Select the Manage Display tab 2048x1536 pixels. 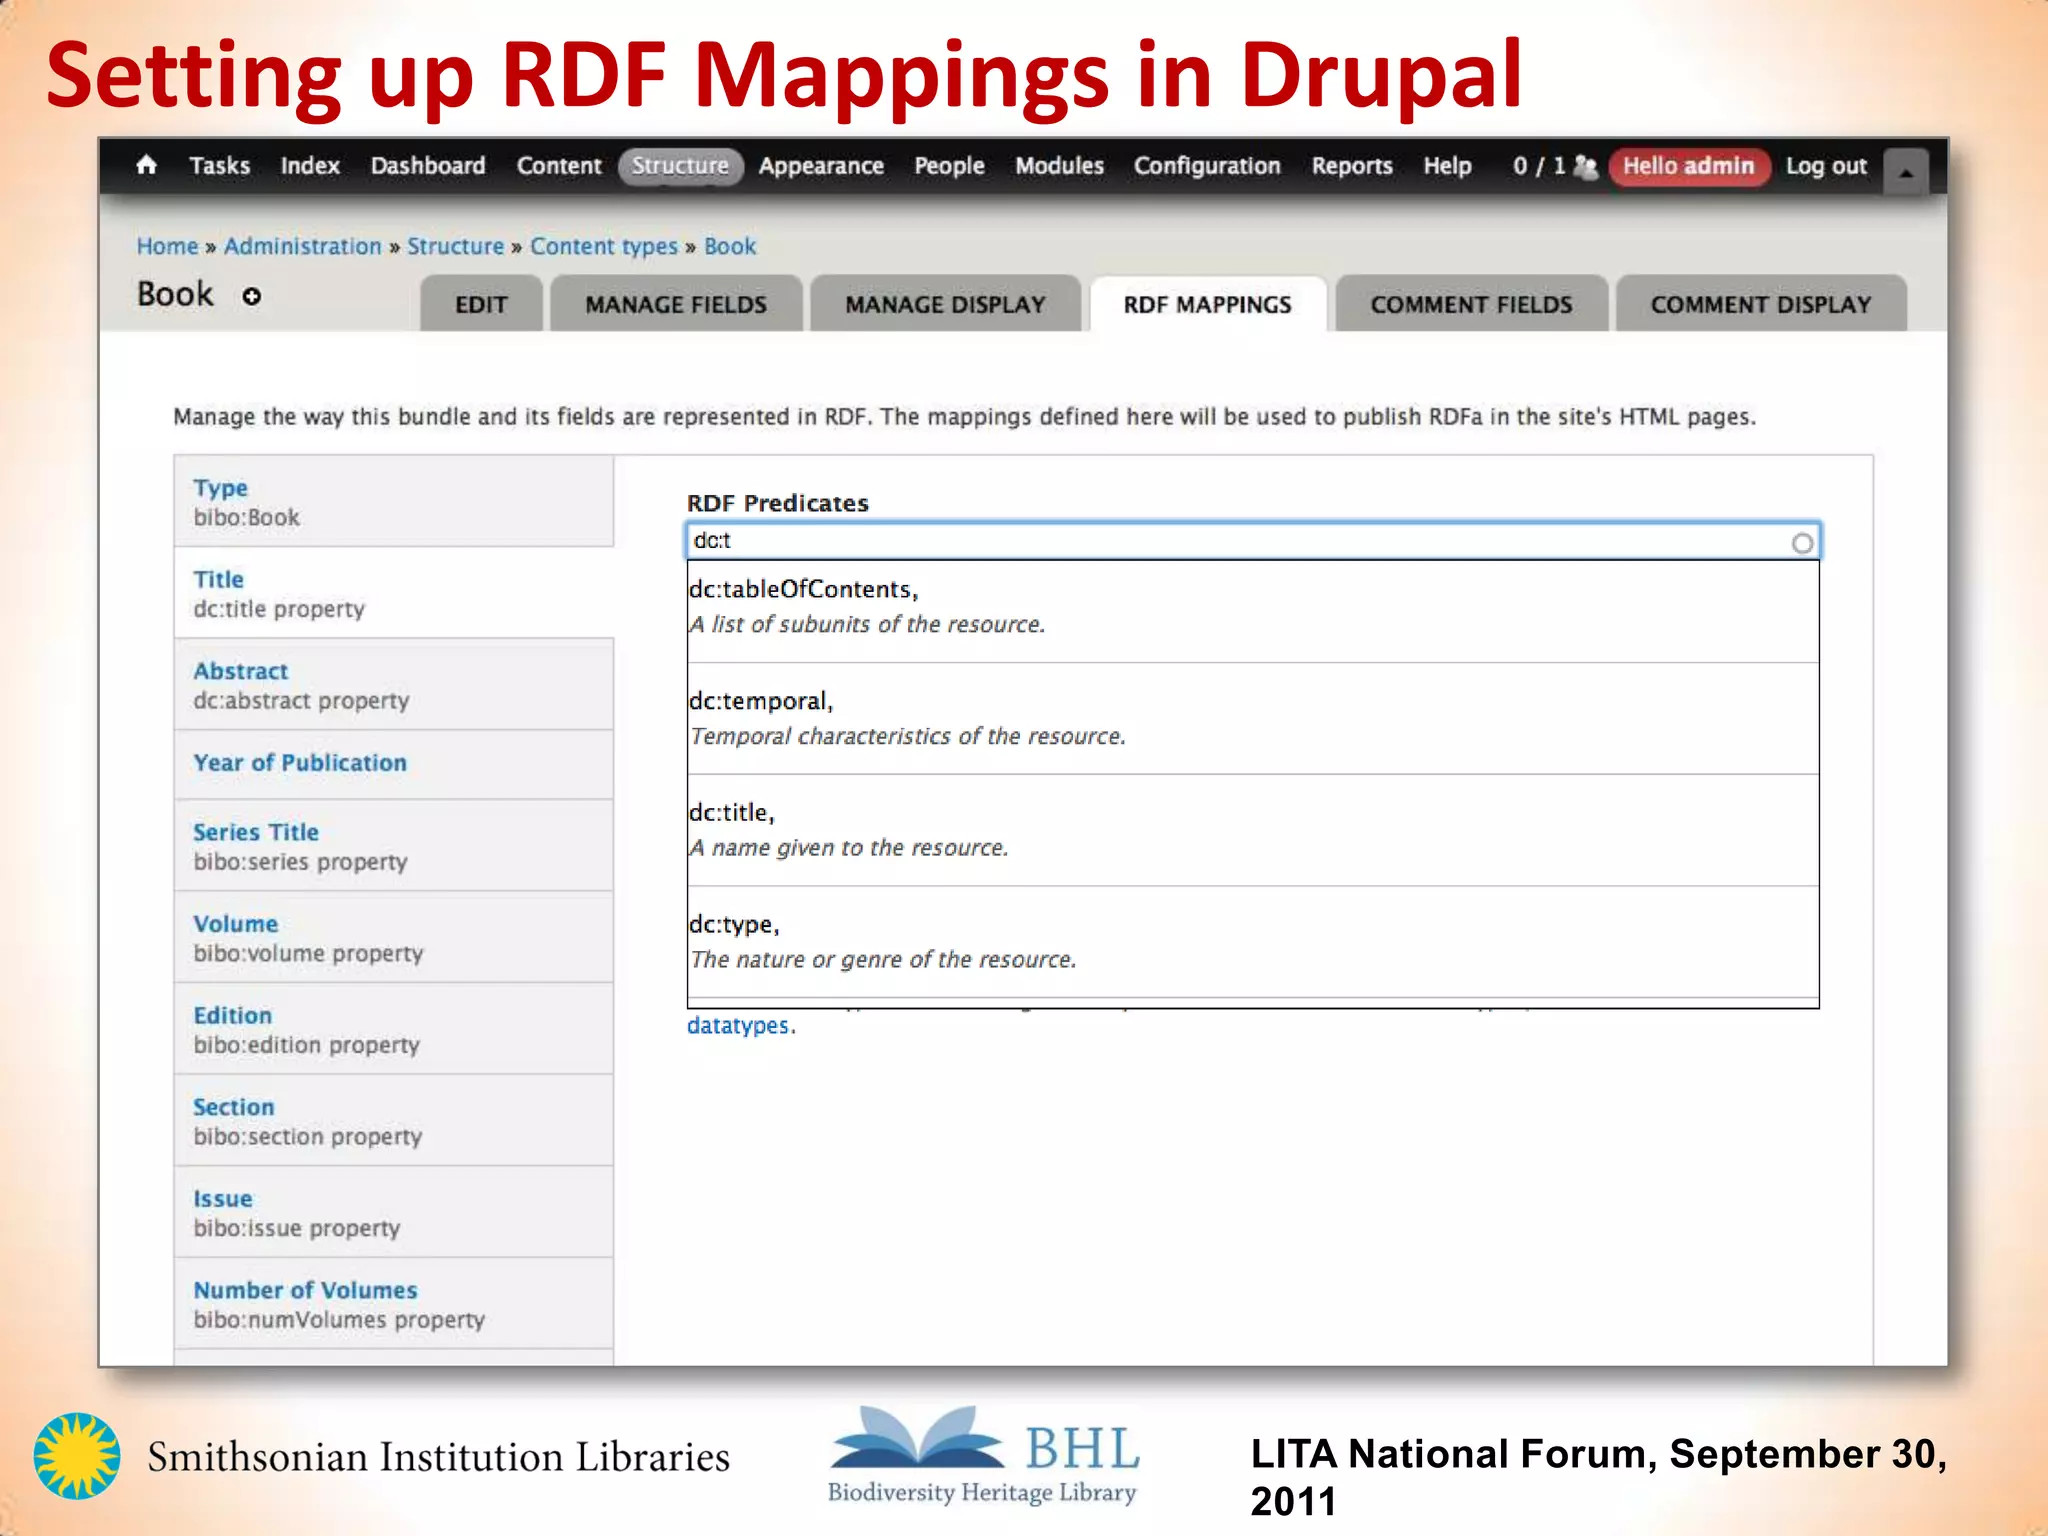[x=945, y=305]
